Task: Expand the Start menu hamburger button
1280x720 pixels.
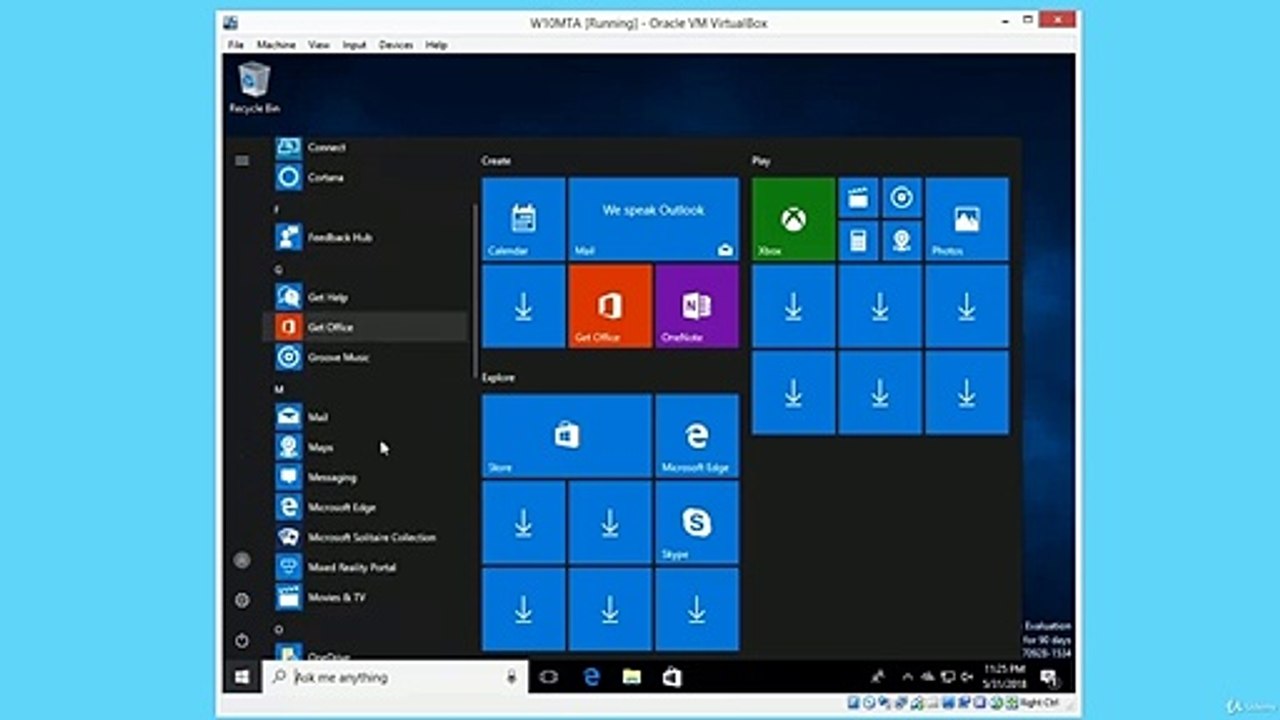Action: click(x=242, y=160)
